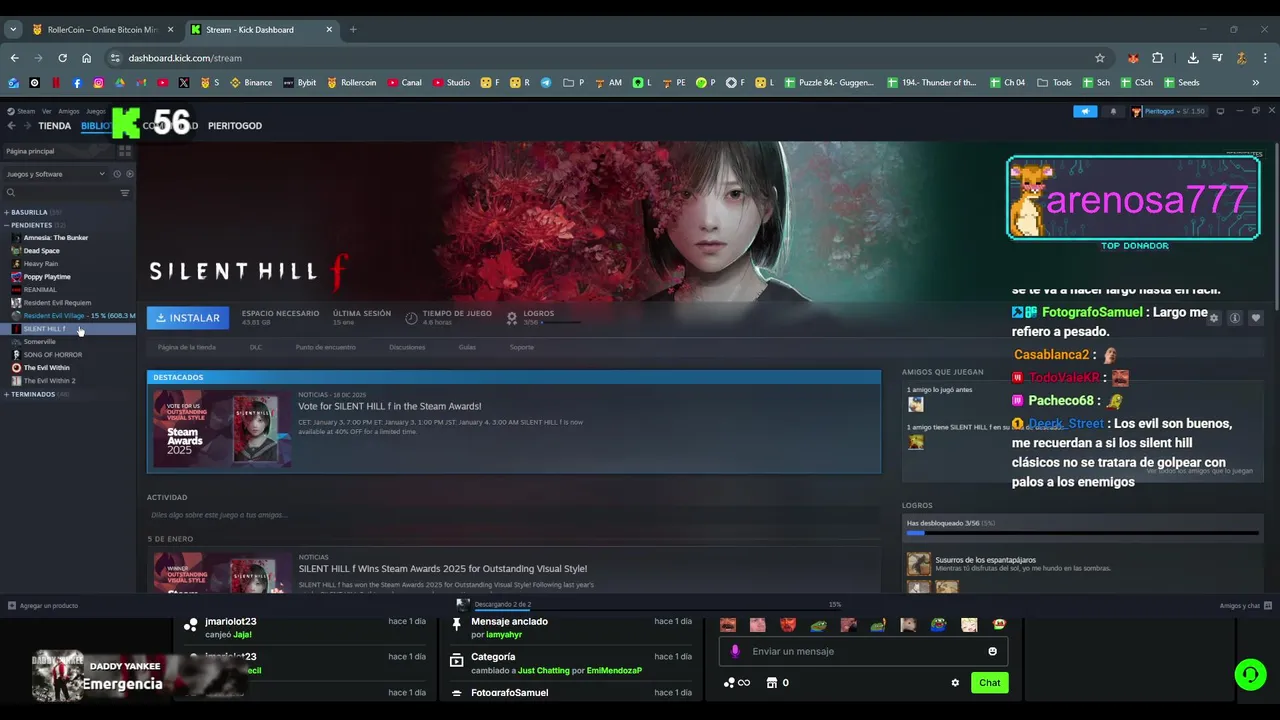This screenshot has height=720, width=1280.
Task: Open Punto de encuentro tab
Action: pos(325,347)
